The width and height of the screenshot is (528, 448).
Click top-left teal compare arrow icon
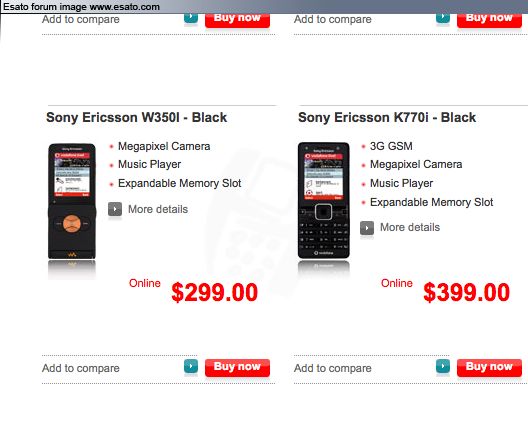pos(191,18)
